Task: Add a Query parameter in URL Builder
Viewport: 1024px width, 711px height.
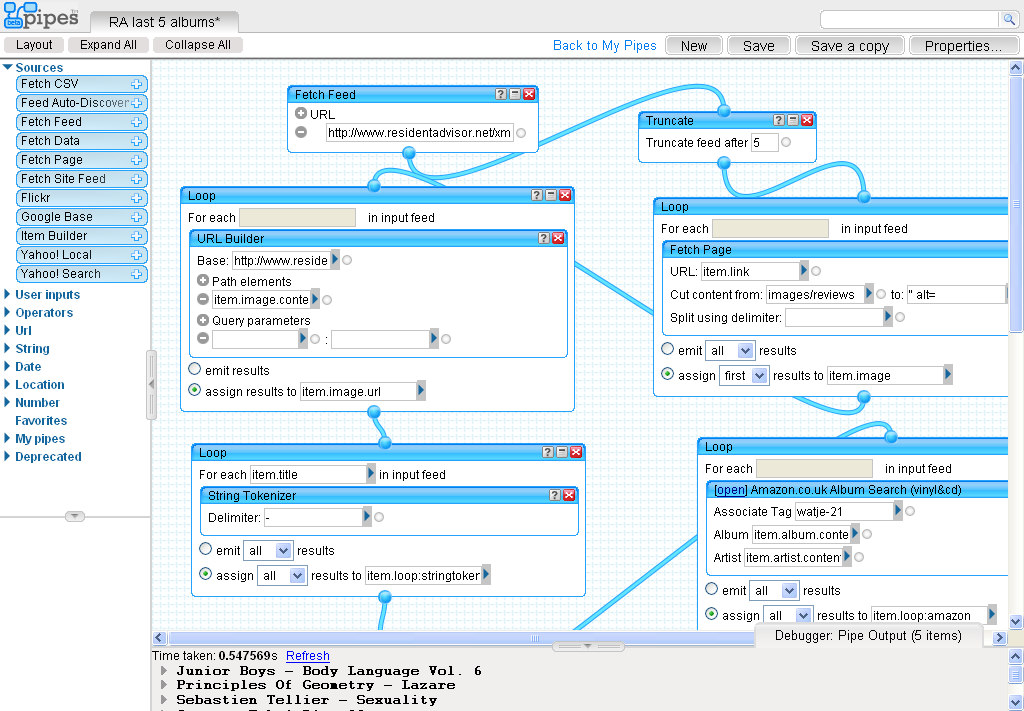Action: (203, 320)
